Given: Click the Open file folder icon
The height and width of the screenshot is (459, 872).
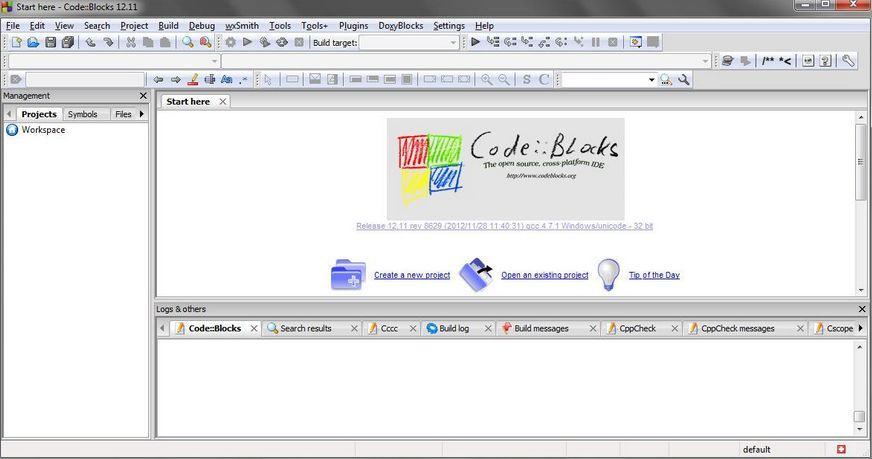Looking at the screenshot, I should (33, 42).
